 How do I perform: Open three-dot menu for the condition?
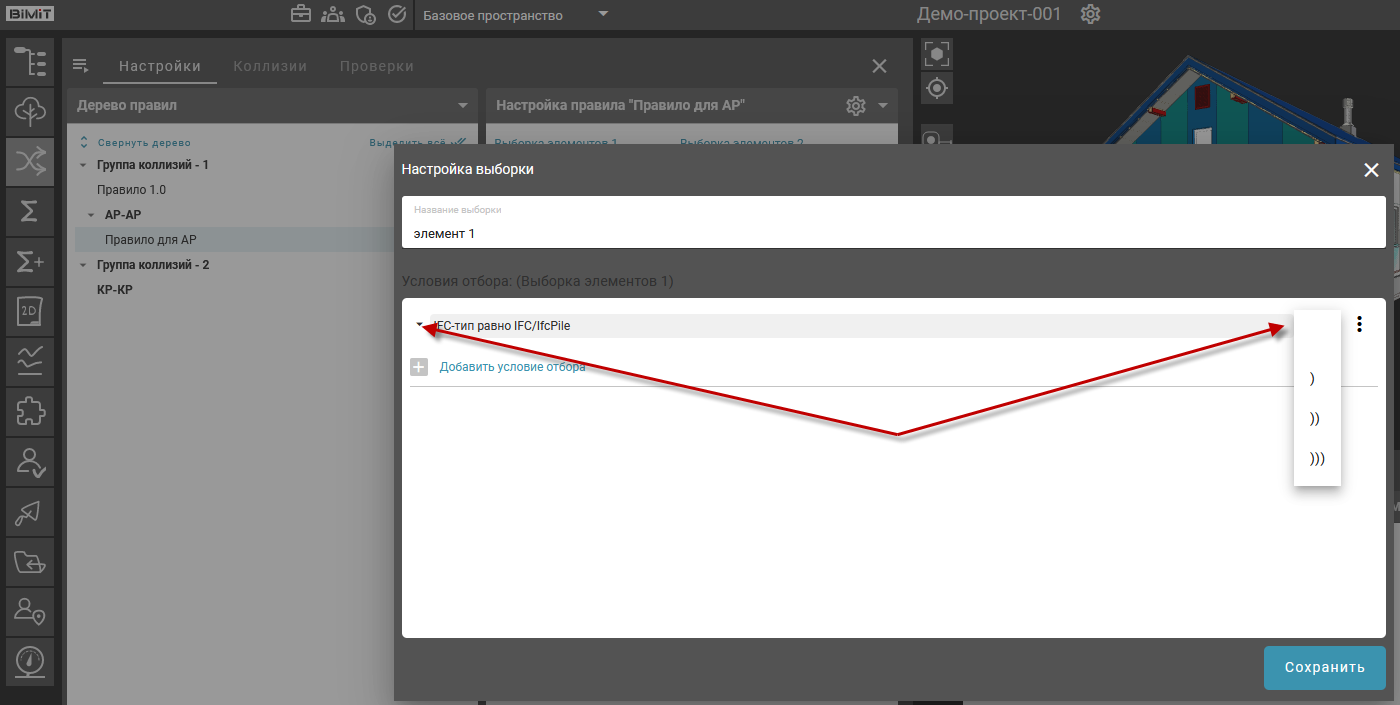(x=1359, y=325)
